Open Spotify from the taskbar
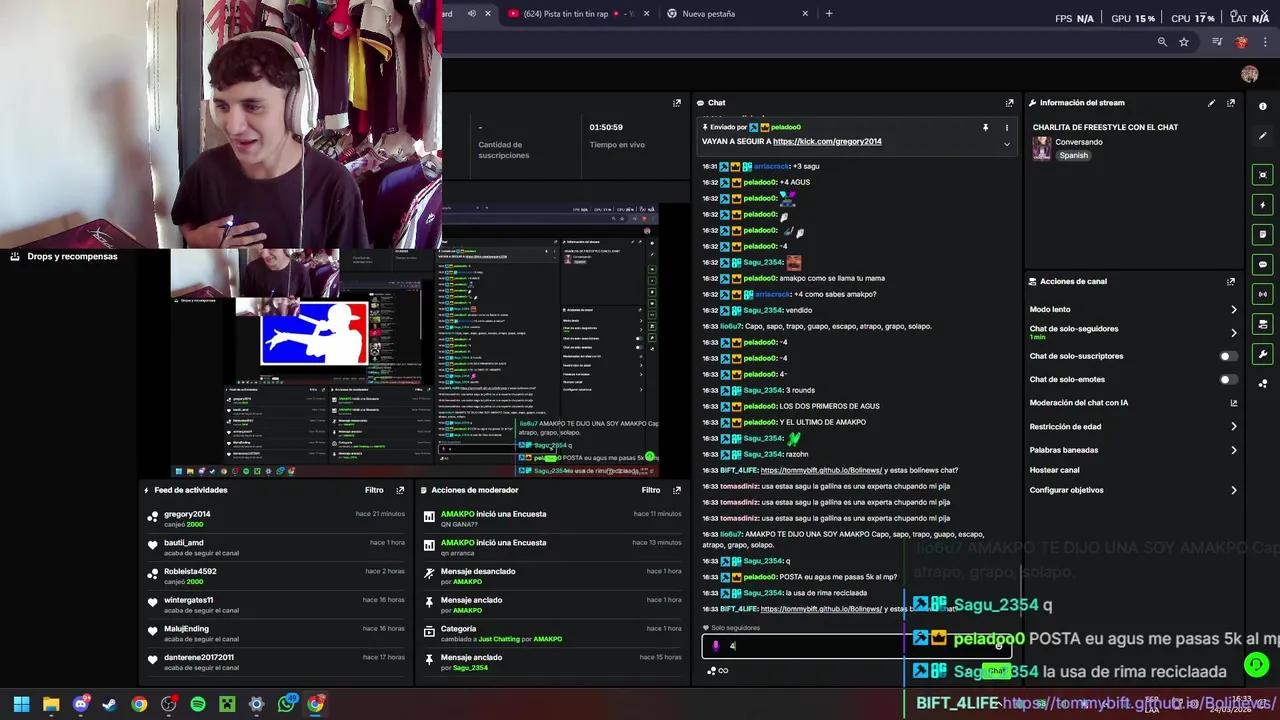Viewport: 1280px width, 720px height. [198, 704]
